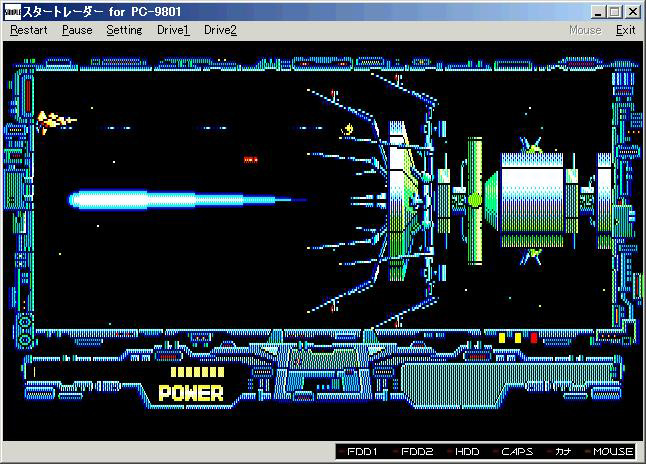The height and width of the screenshot is (464, 646).
Task: Click the large cylindrical station module
Action: [x=532, y=201]
